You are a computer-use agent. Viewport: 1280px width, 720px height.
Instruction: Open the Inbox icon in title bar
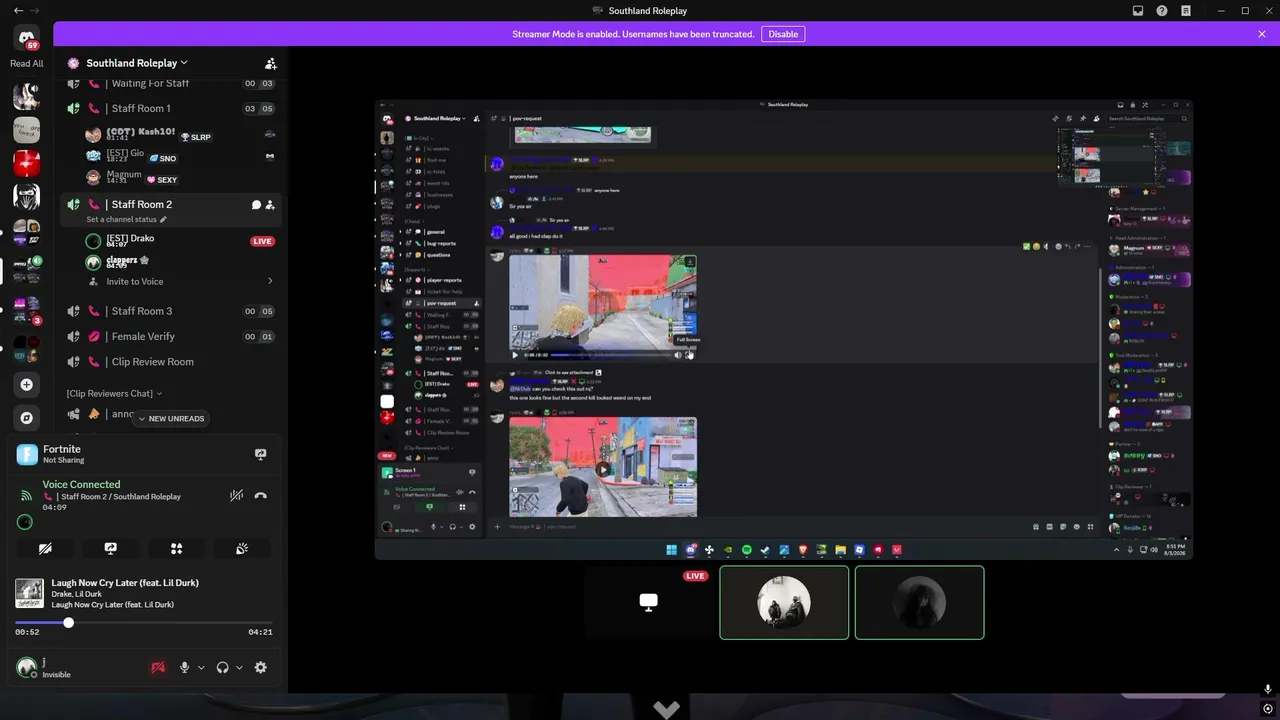tap(1138, 11)
